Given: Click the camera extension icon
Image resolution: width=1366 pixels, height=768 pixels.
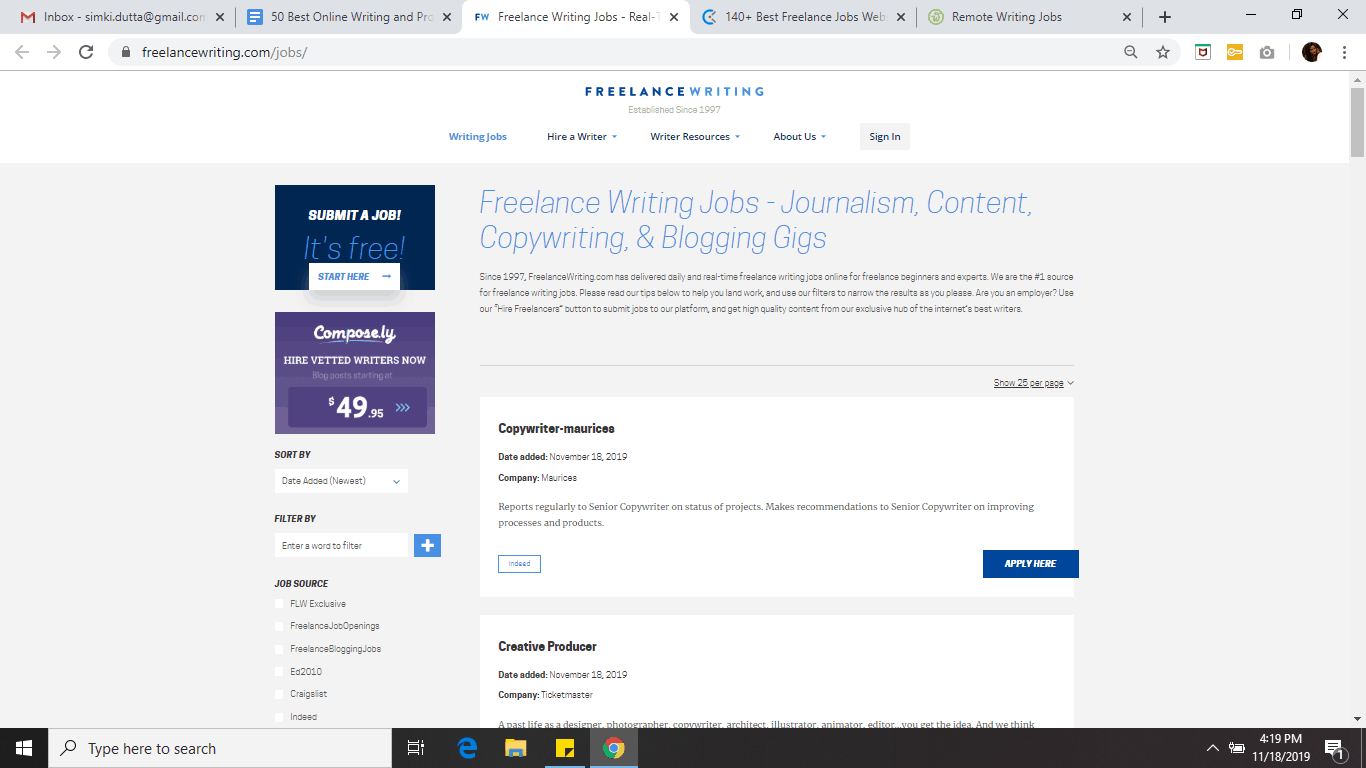Looking at the screenshot, I should tap(1267, 52).
